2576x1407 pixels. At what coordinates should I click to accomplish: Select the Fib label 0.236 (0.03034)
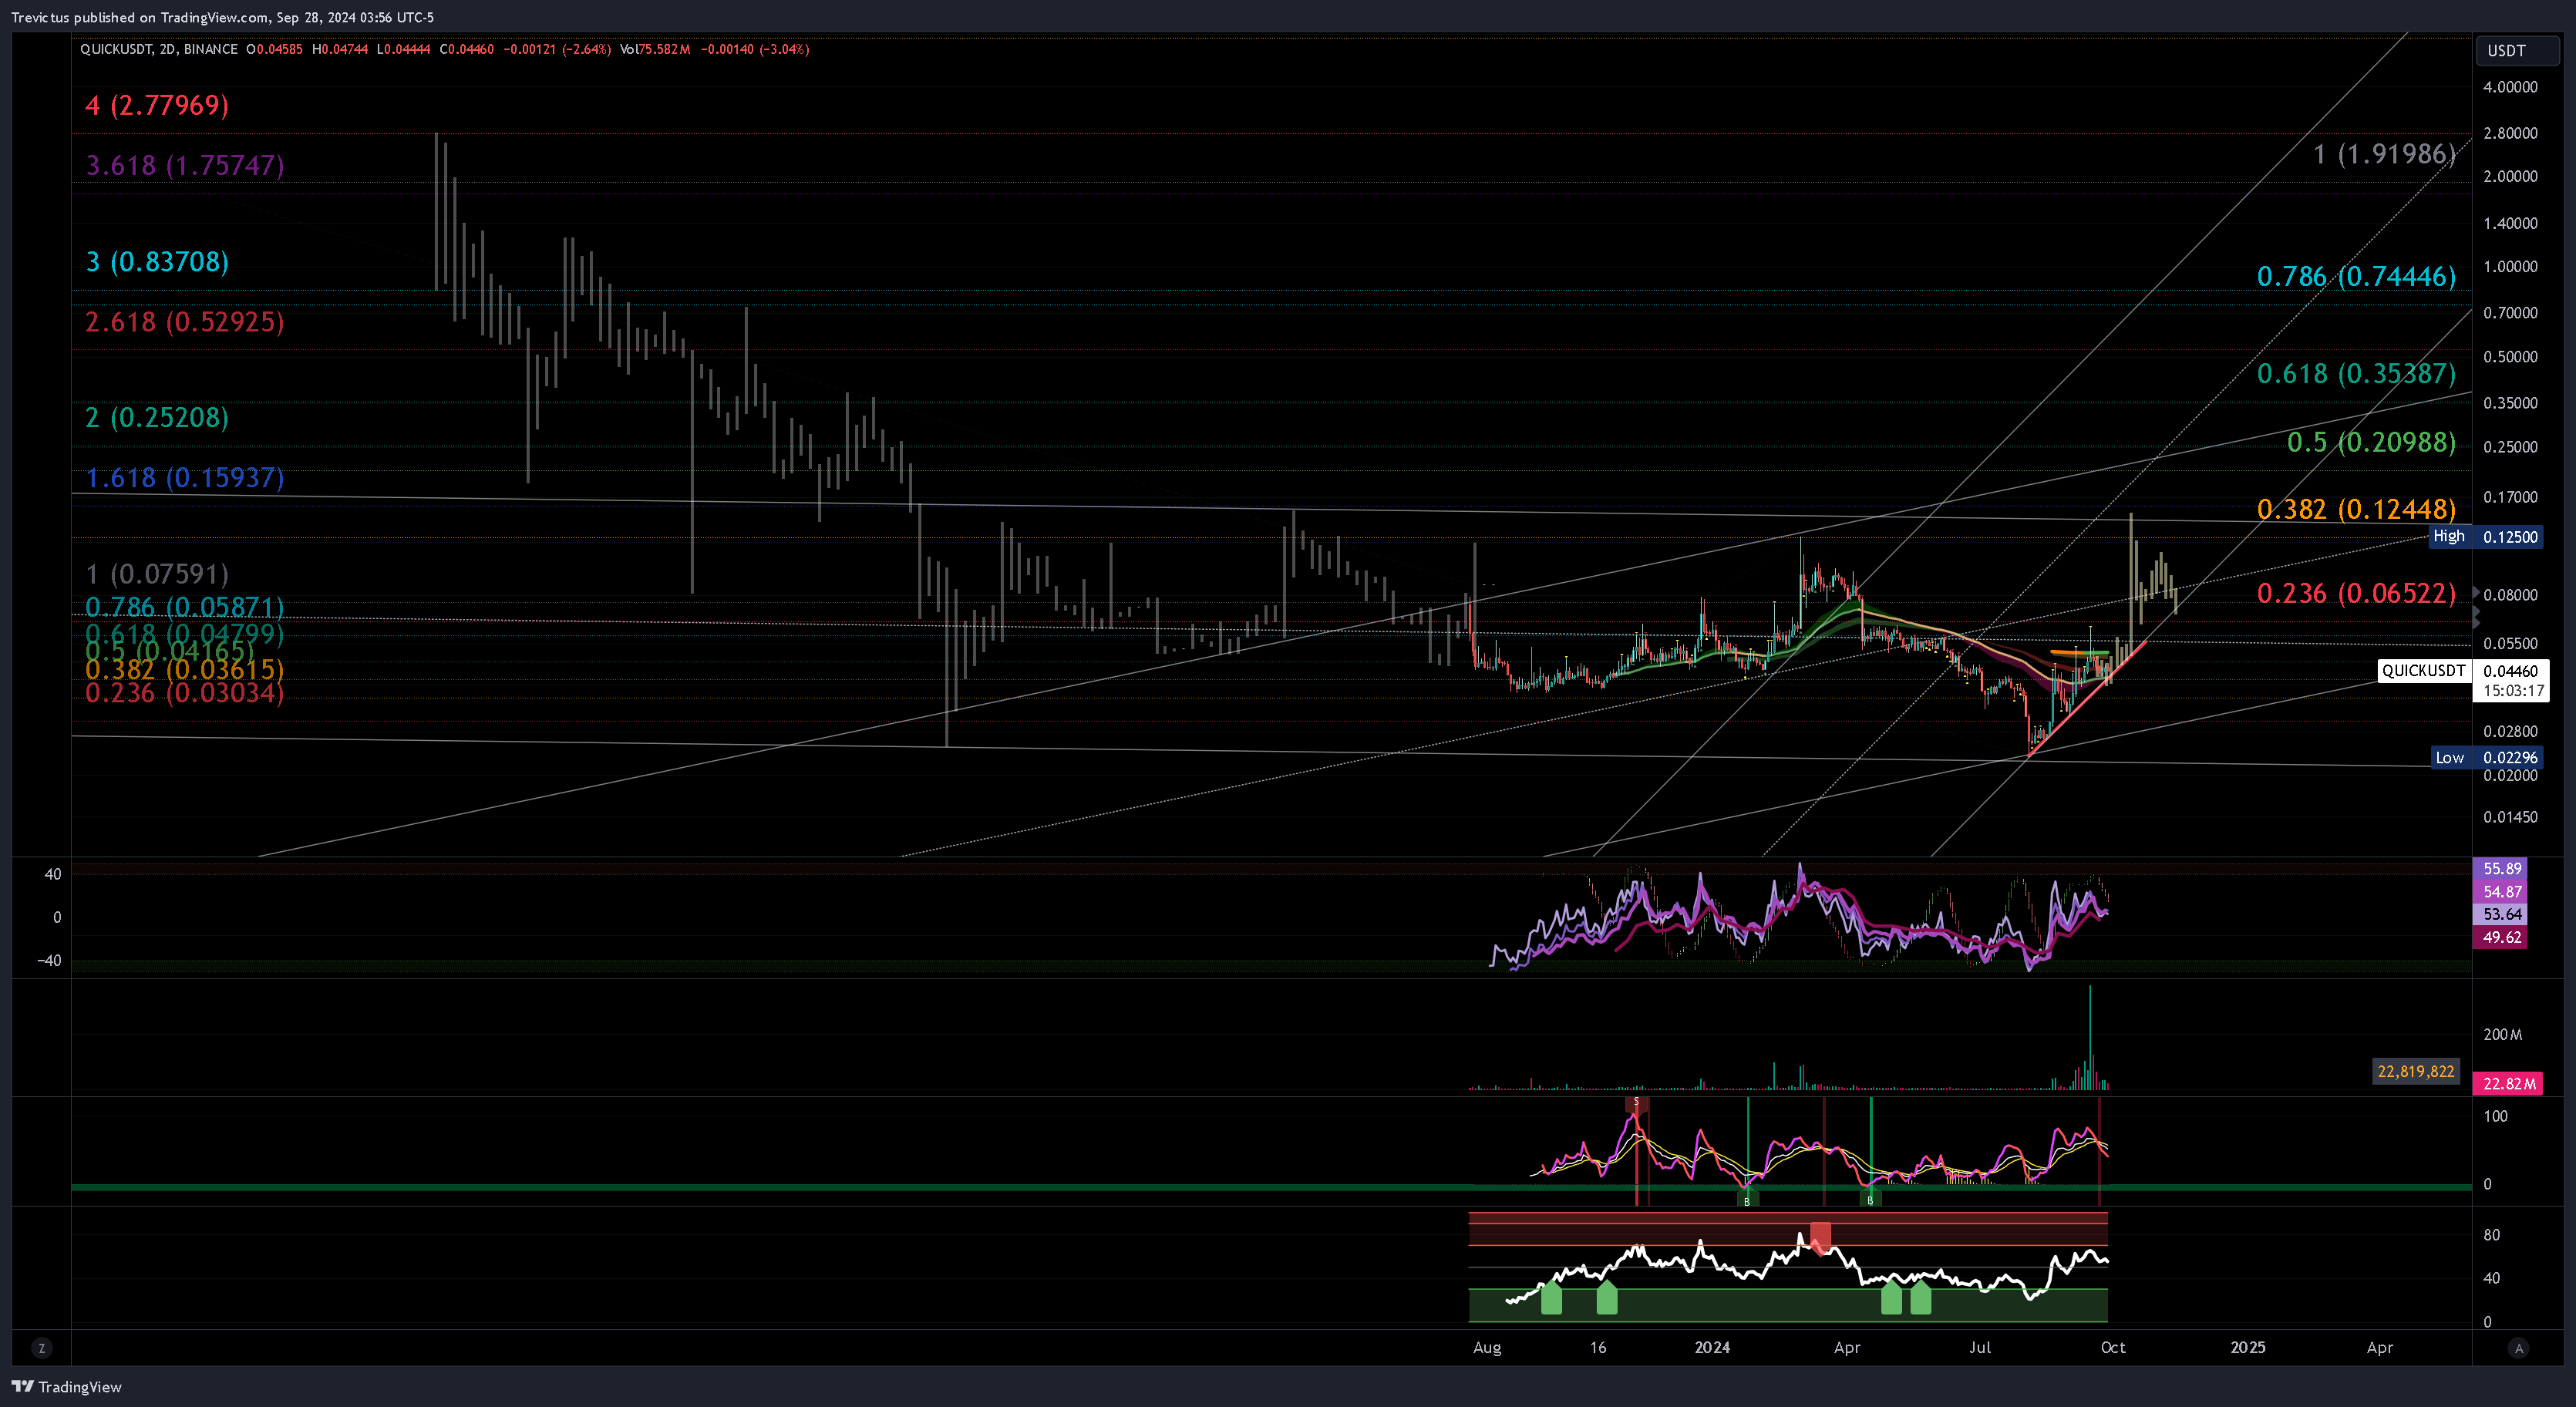(x=185, y=693)
